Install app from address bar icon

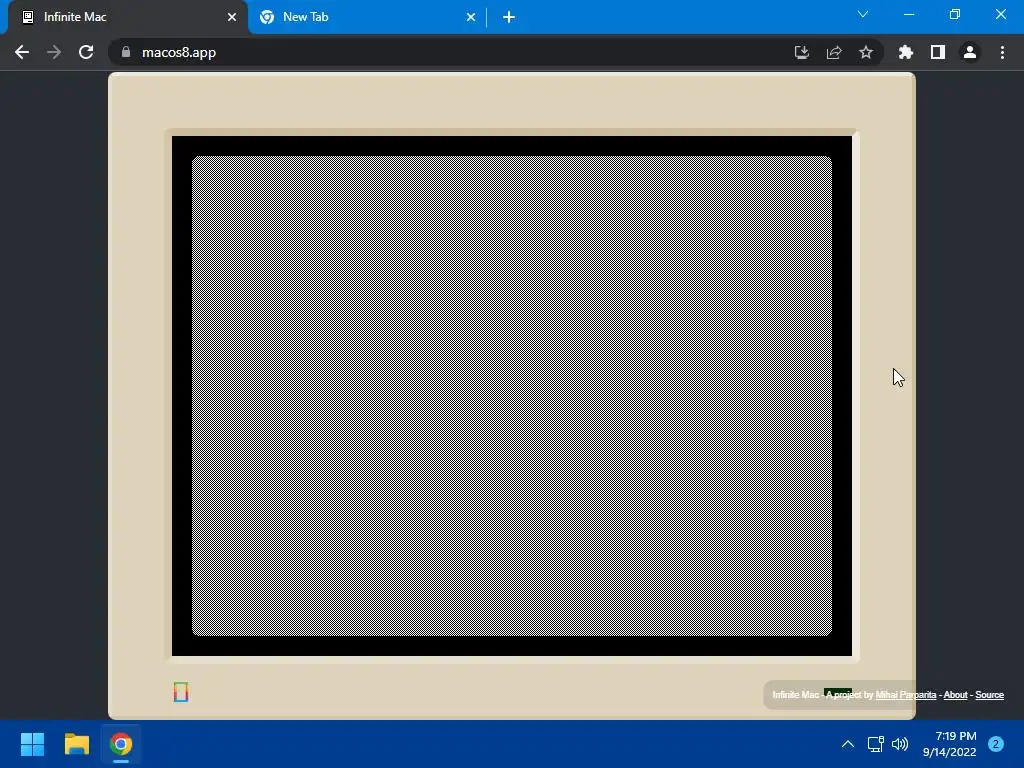pyautogui.click(x=801, y=52)
